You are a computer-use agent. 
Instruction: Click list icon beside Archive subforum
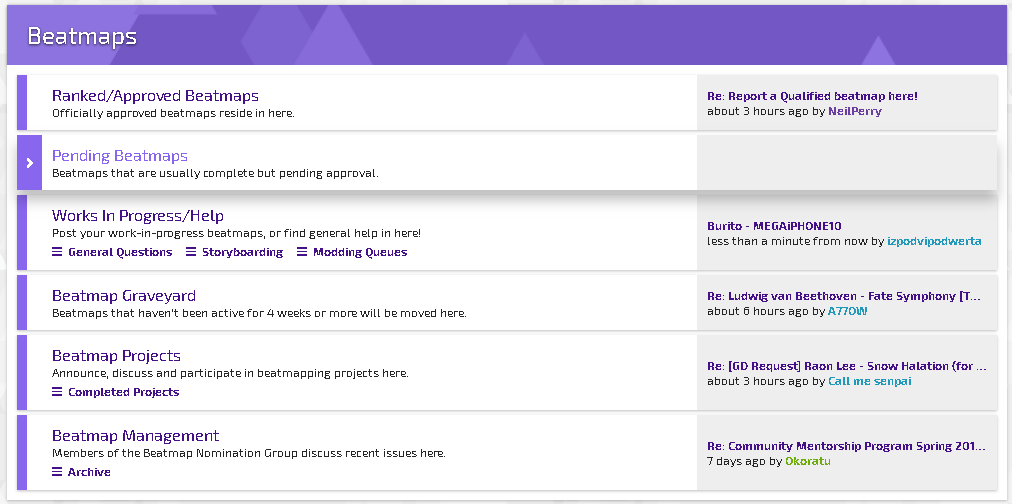[x=57, y=472]
